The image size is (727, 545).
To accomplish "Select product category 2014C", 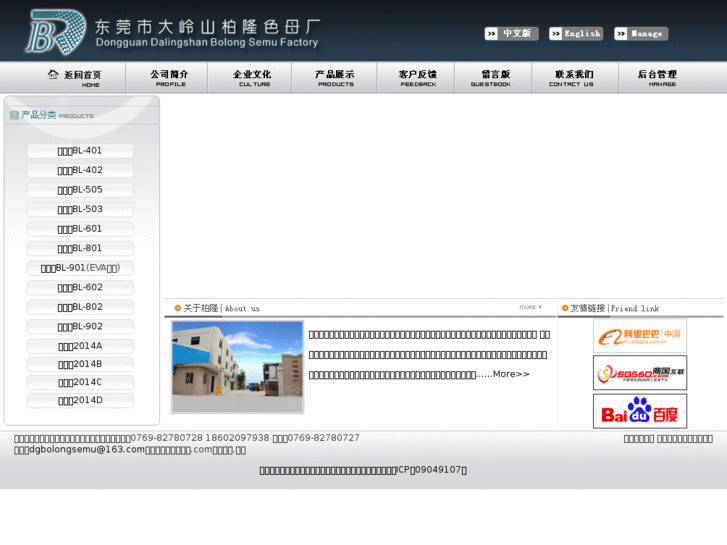I will pos(80,382).
